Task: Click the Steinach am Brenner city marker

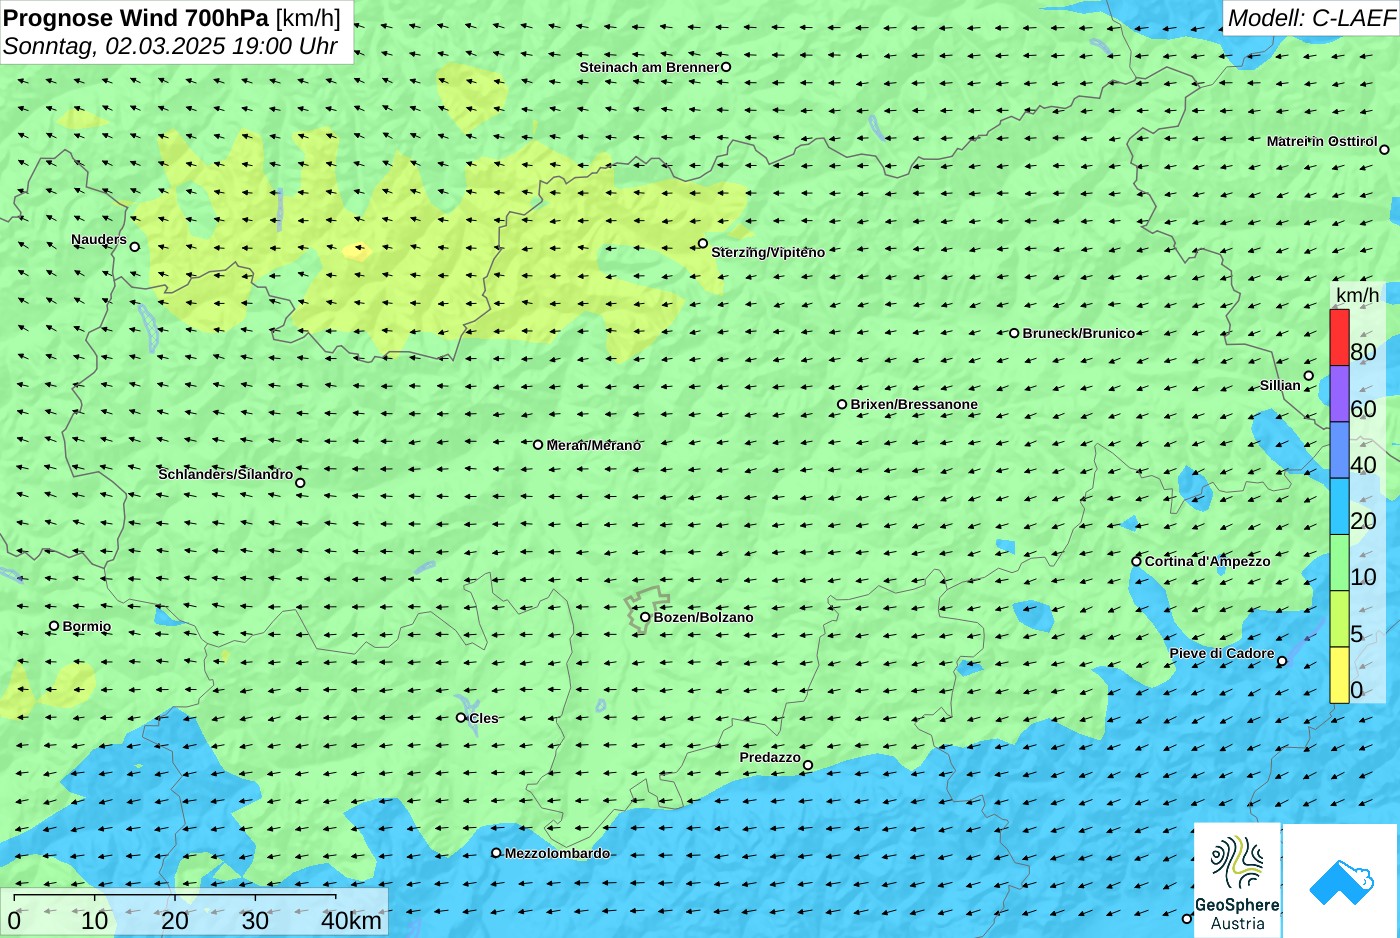Action: [726, 67]
